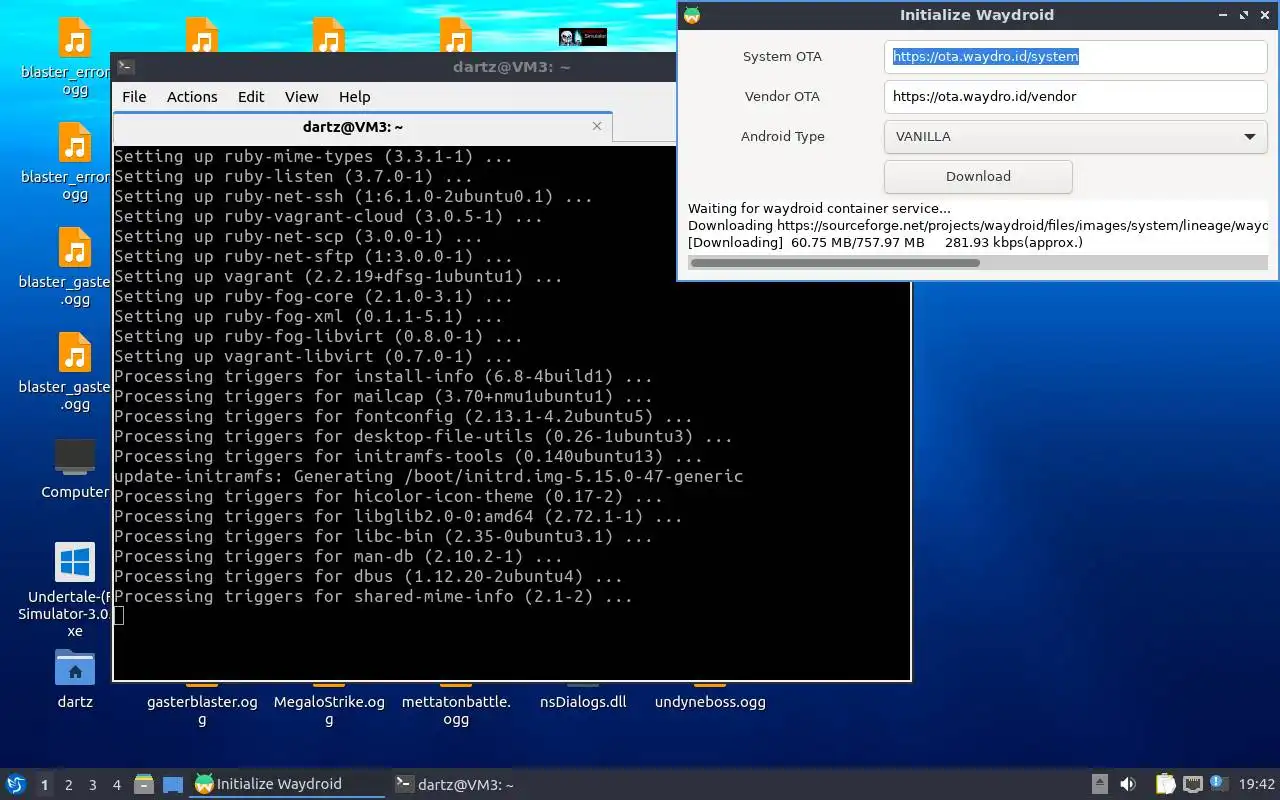The image size is (1280, 800).
Task: Click the wired network tray icon
Action: point(1193,784)
